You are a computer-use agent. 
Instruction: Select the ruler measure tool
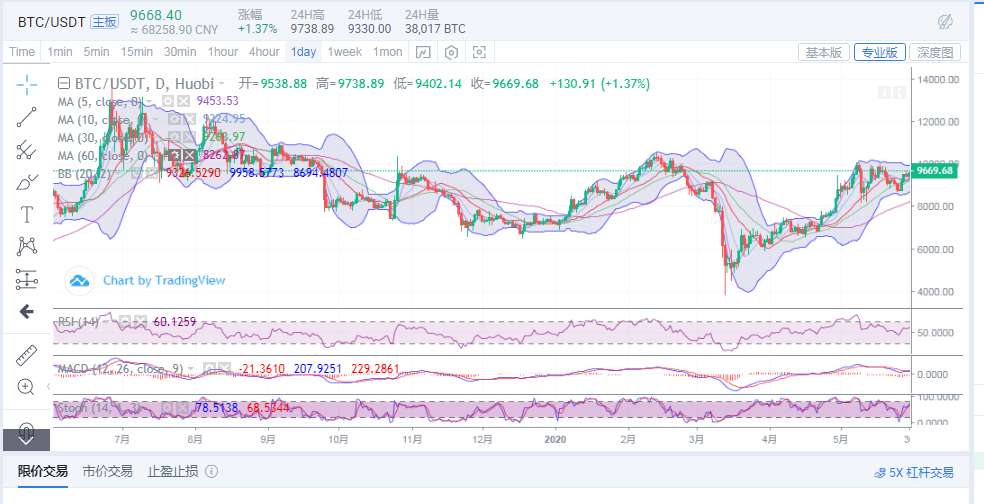[26, 356]
